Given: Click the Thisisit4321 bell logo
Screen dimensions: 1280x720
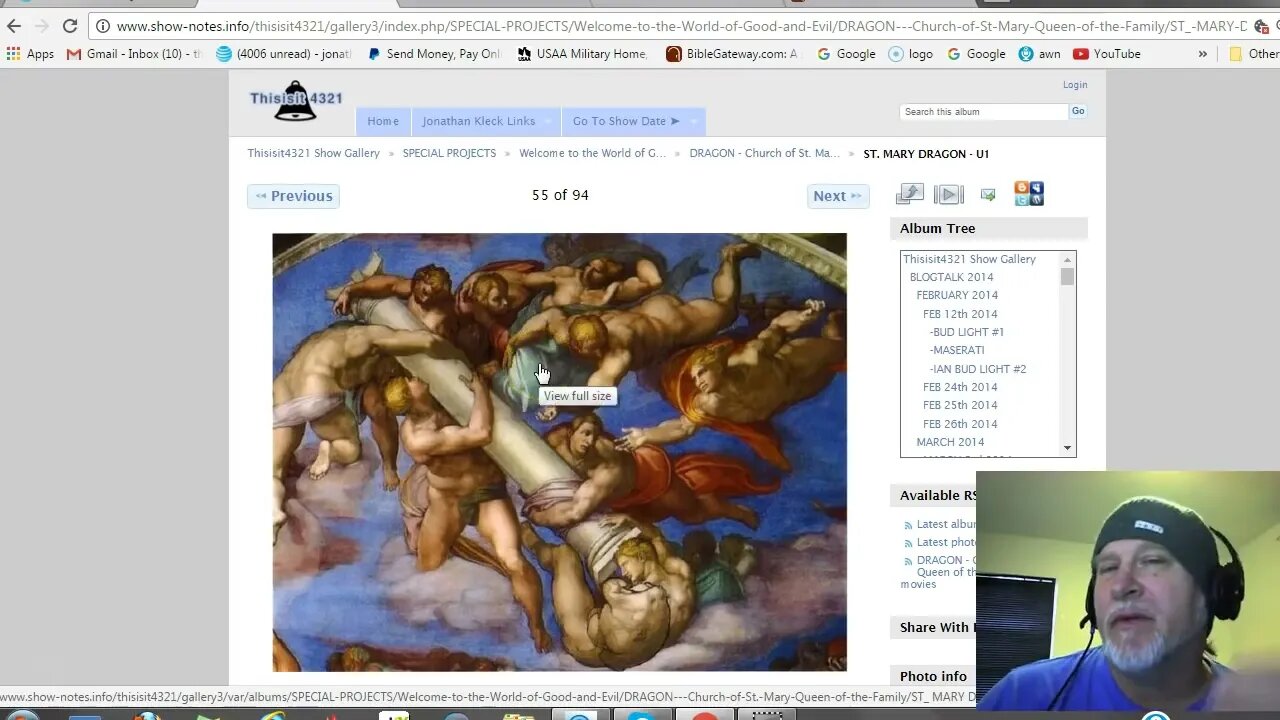Looking at the screenshot, I should [295, 101].
